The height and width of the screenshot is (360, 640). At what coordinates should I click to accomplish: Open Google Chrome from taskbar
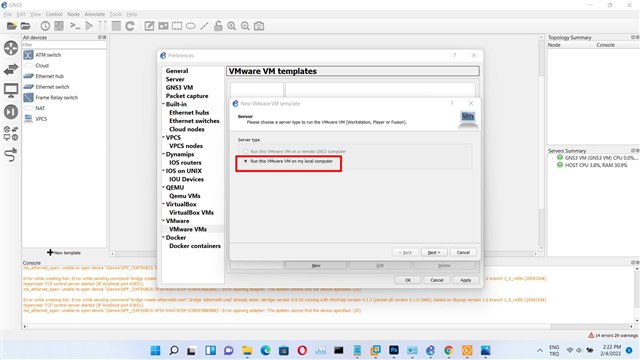(449, 351)
